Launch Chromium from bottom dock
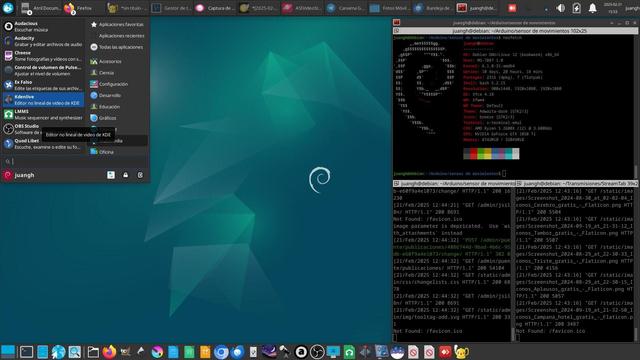Viewport: 640px width, 360px height. (x=221, y=352)
